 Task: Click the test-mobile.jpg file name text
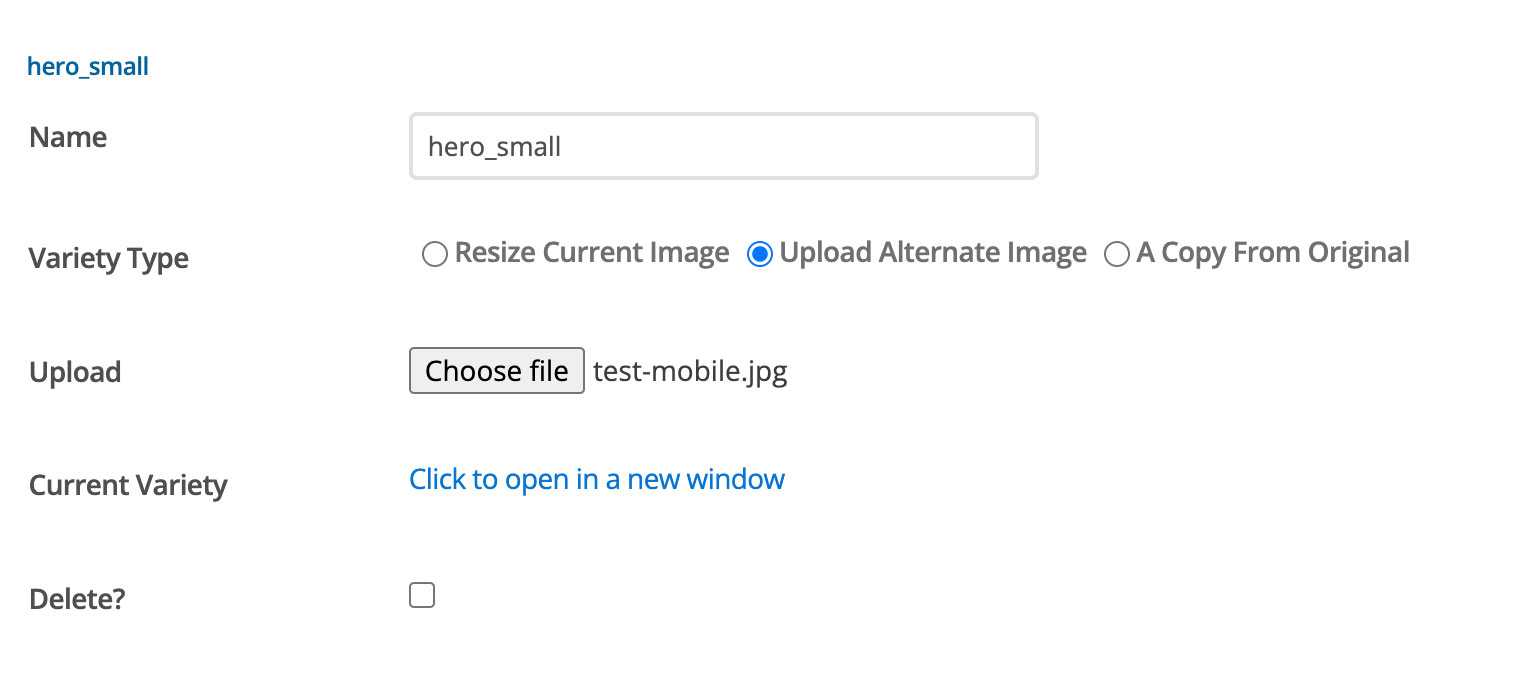click(x=690, y=372)
